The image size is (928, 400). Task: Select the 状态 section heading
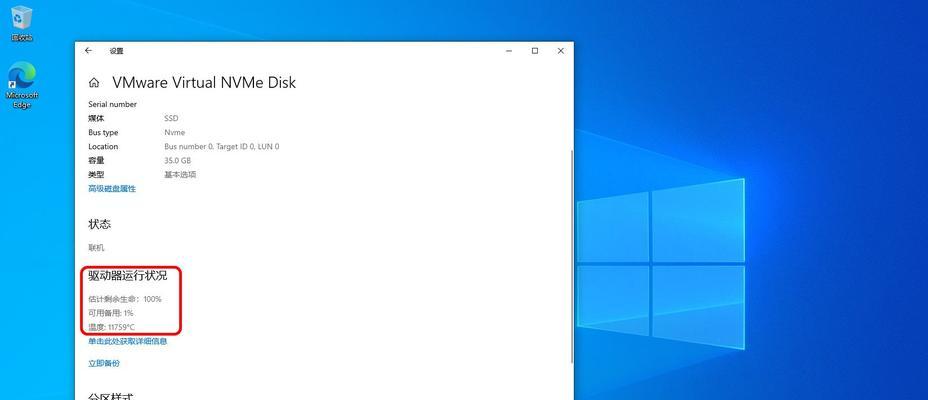coord(99,225)
